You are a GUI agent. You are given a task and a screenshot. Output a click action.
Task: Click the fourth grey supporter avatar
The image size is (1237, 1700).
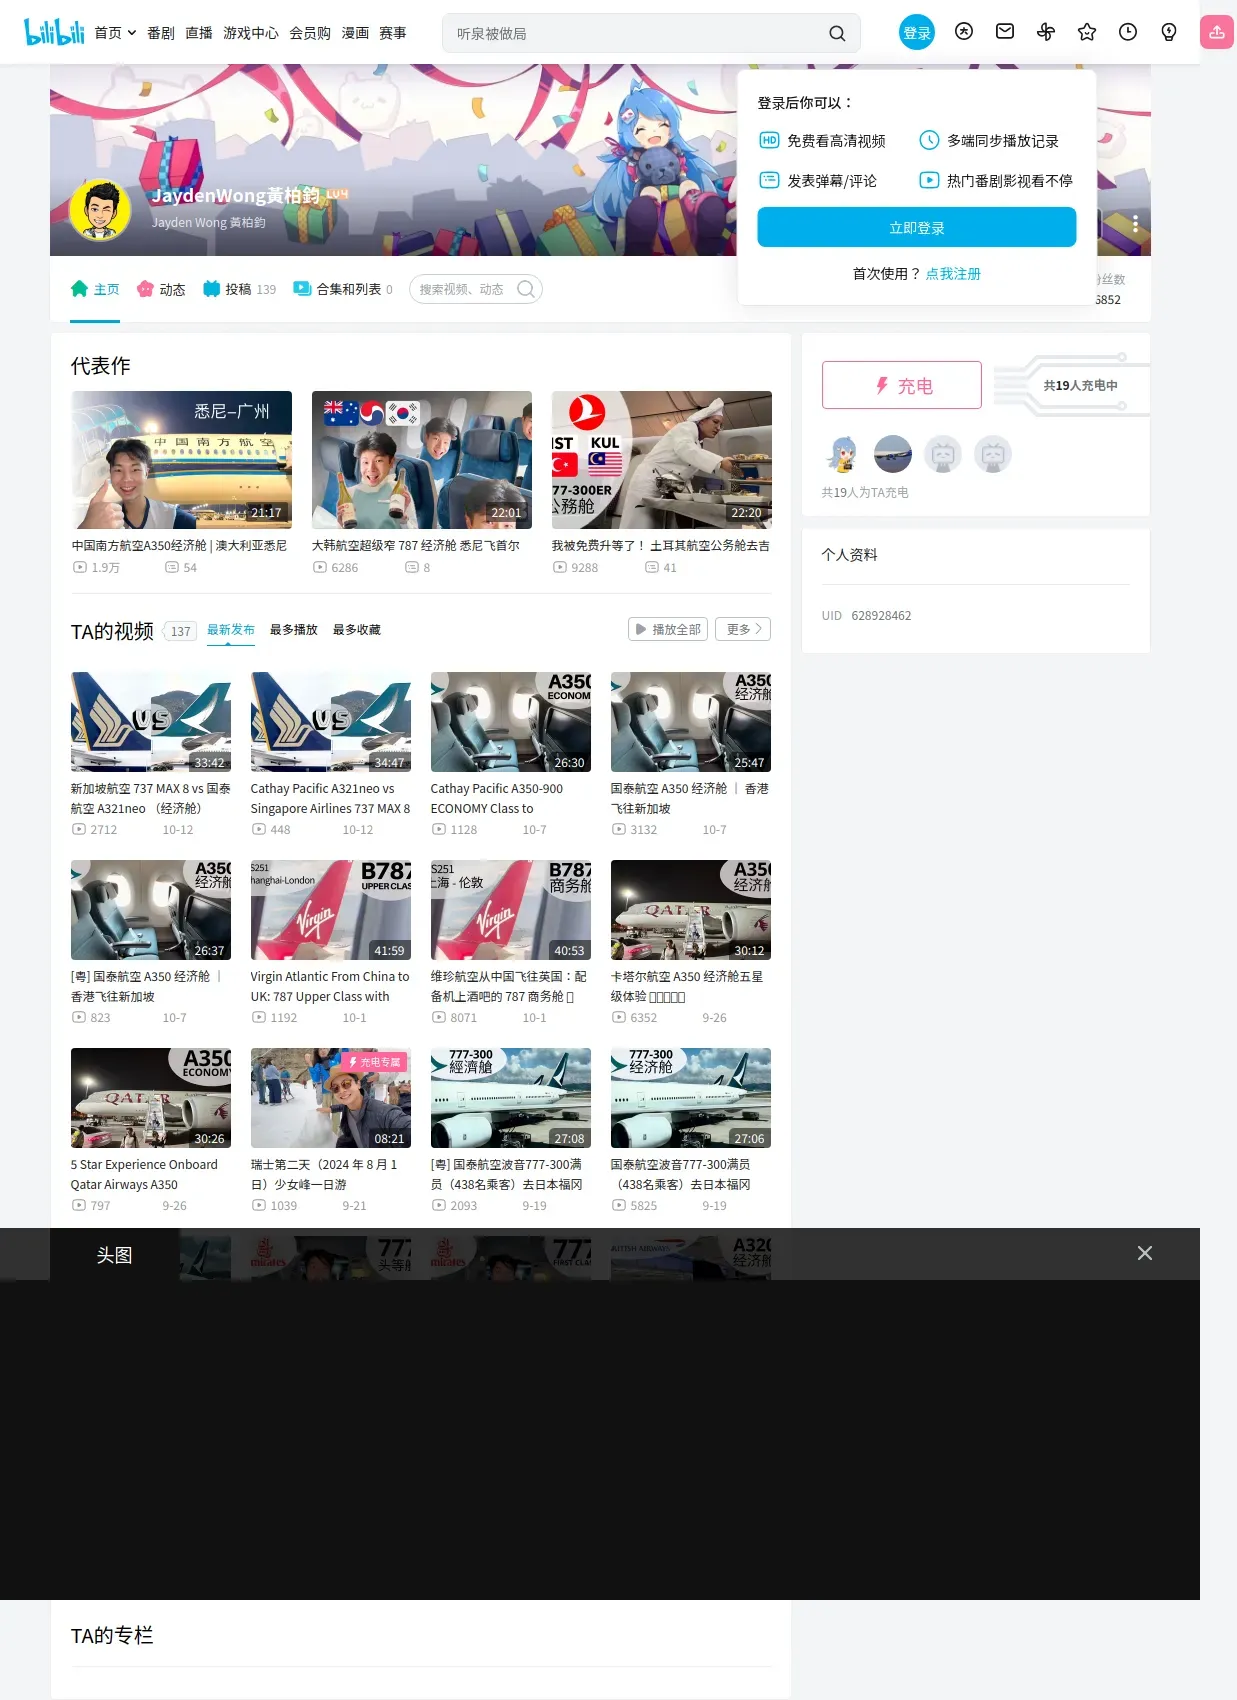pos(993,454)
